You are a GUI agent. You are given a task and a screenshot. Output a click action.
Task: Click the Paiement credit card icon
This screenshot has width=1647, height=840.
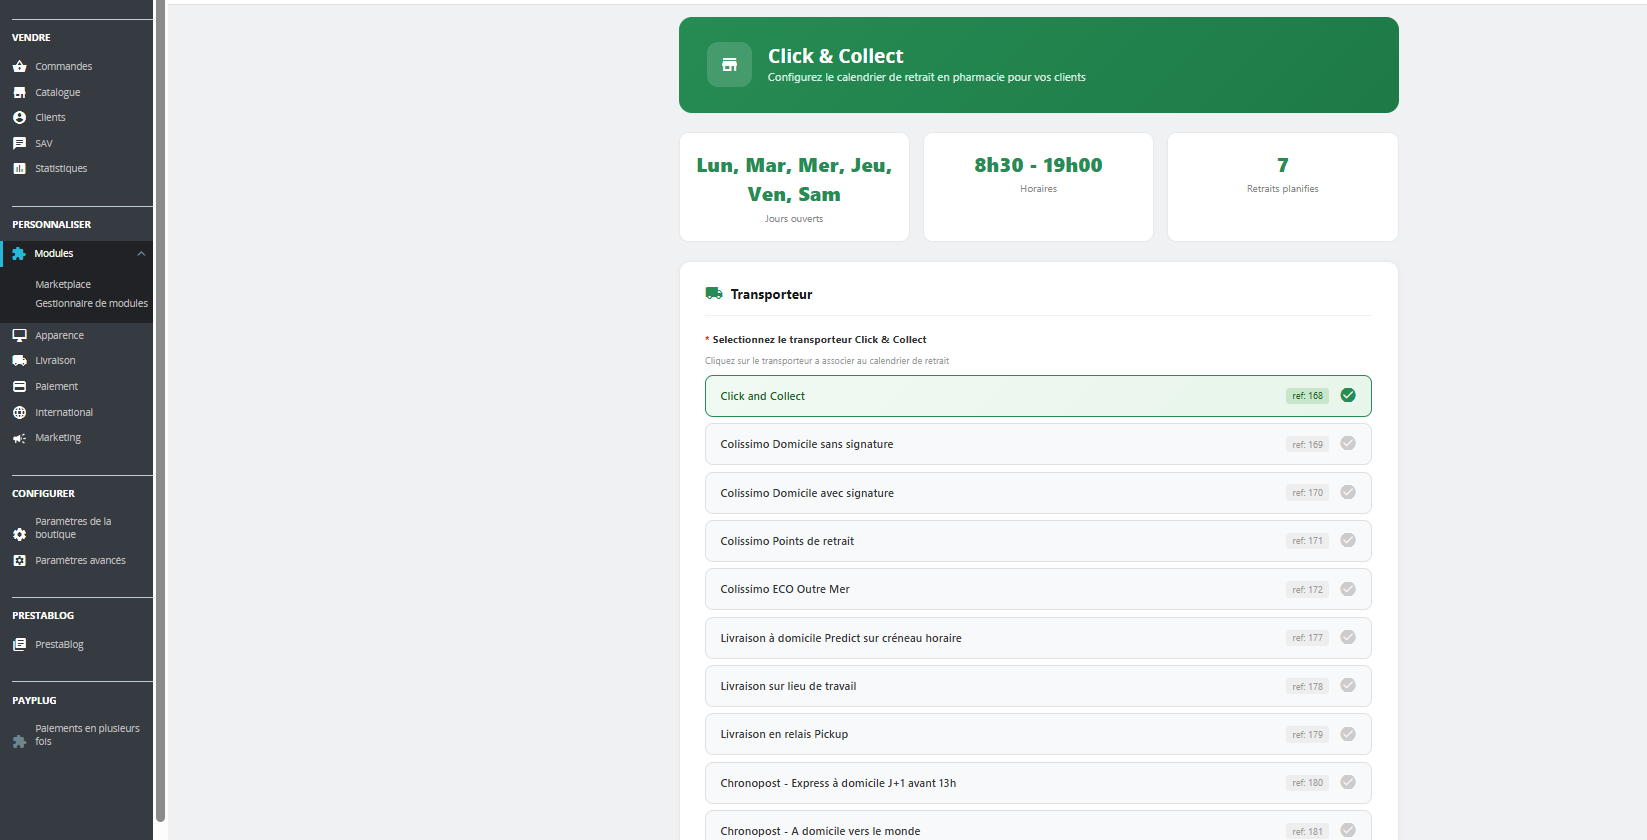19,386
